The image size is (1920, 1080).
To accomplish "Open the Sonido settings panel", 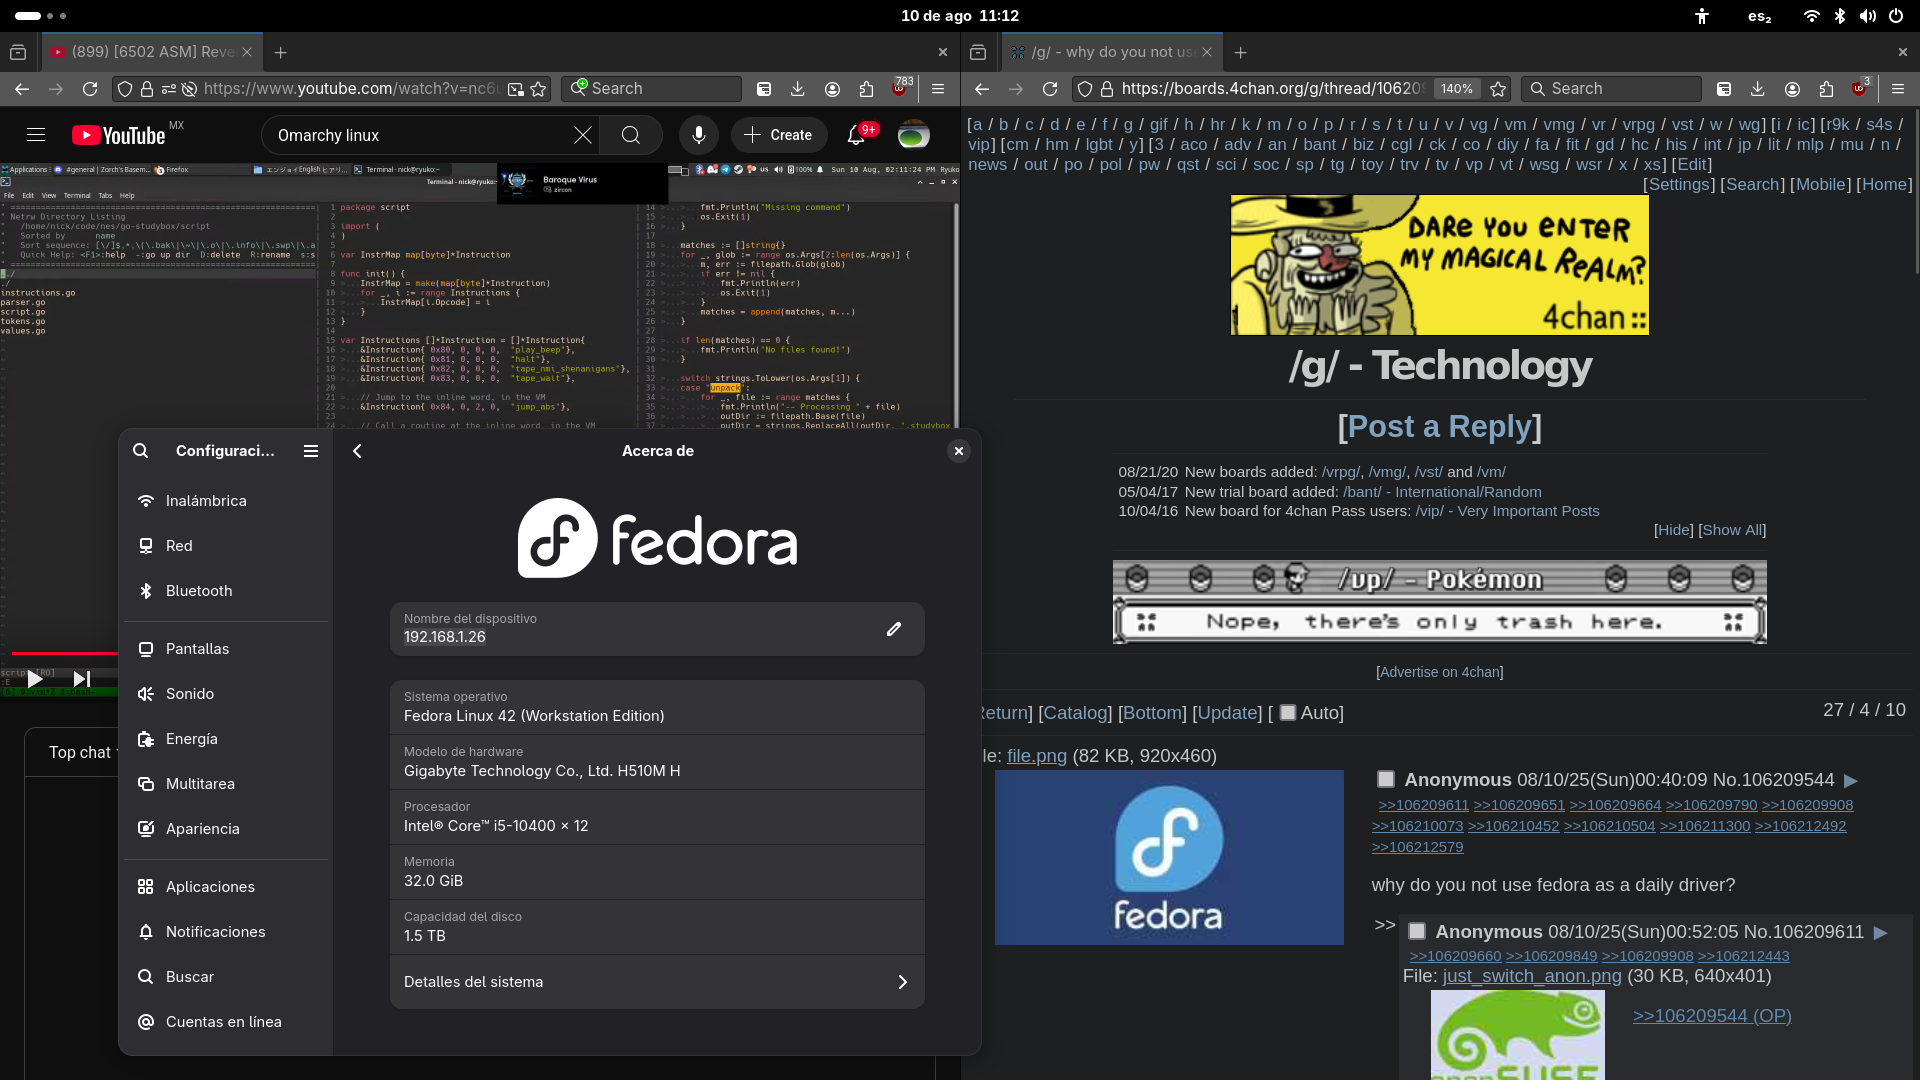I will [x=226, y=694].
